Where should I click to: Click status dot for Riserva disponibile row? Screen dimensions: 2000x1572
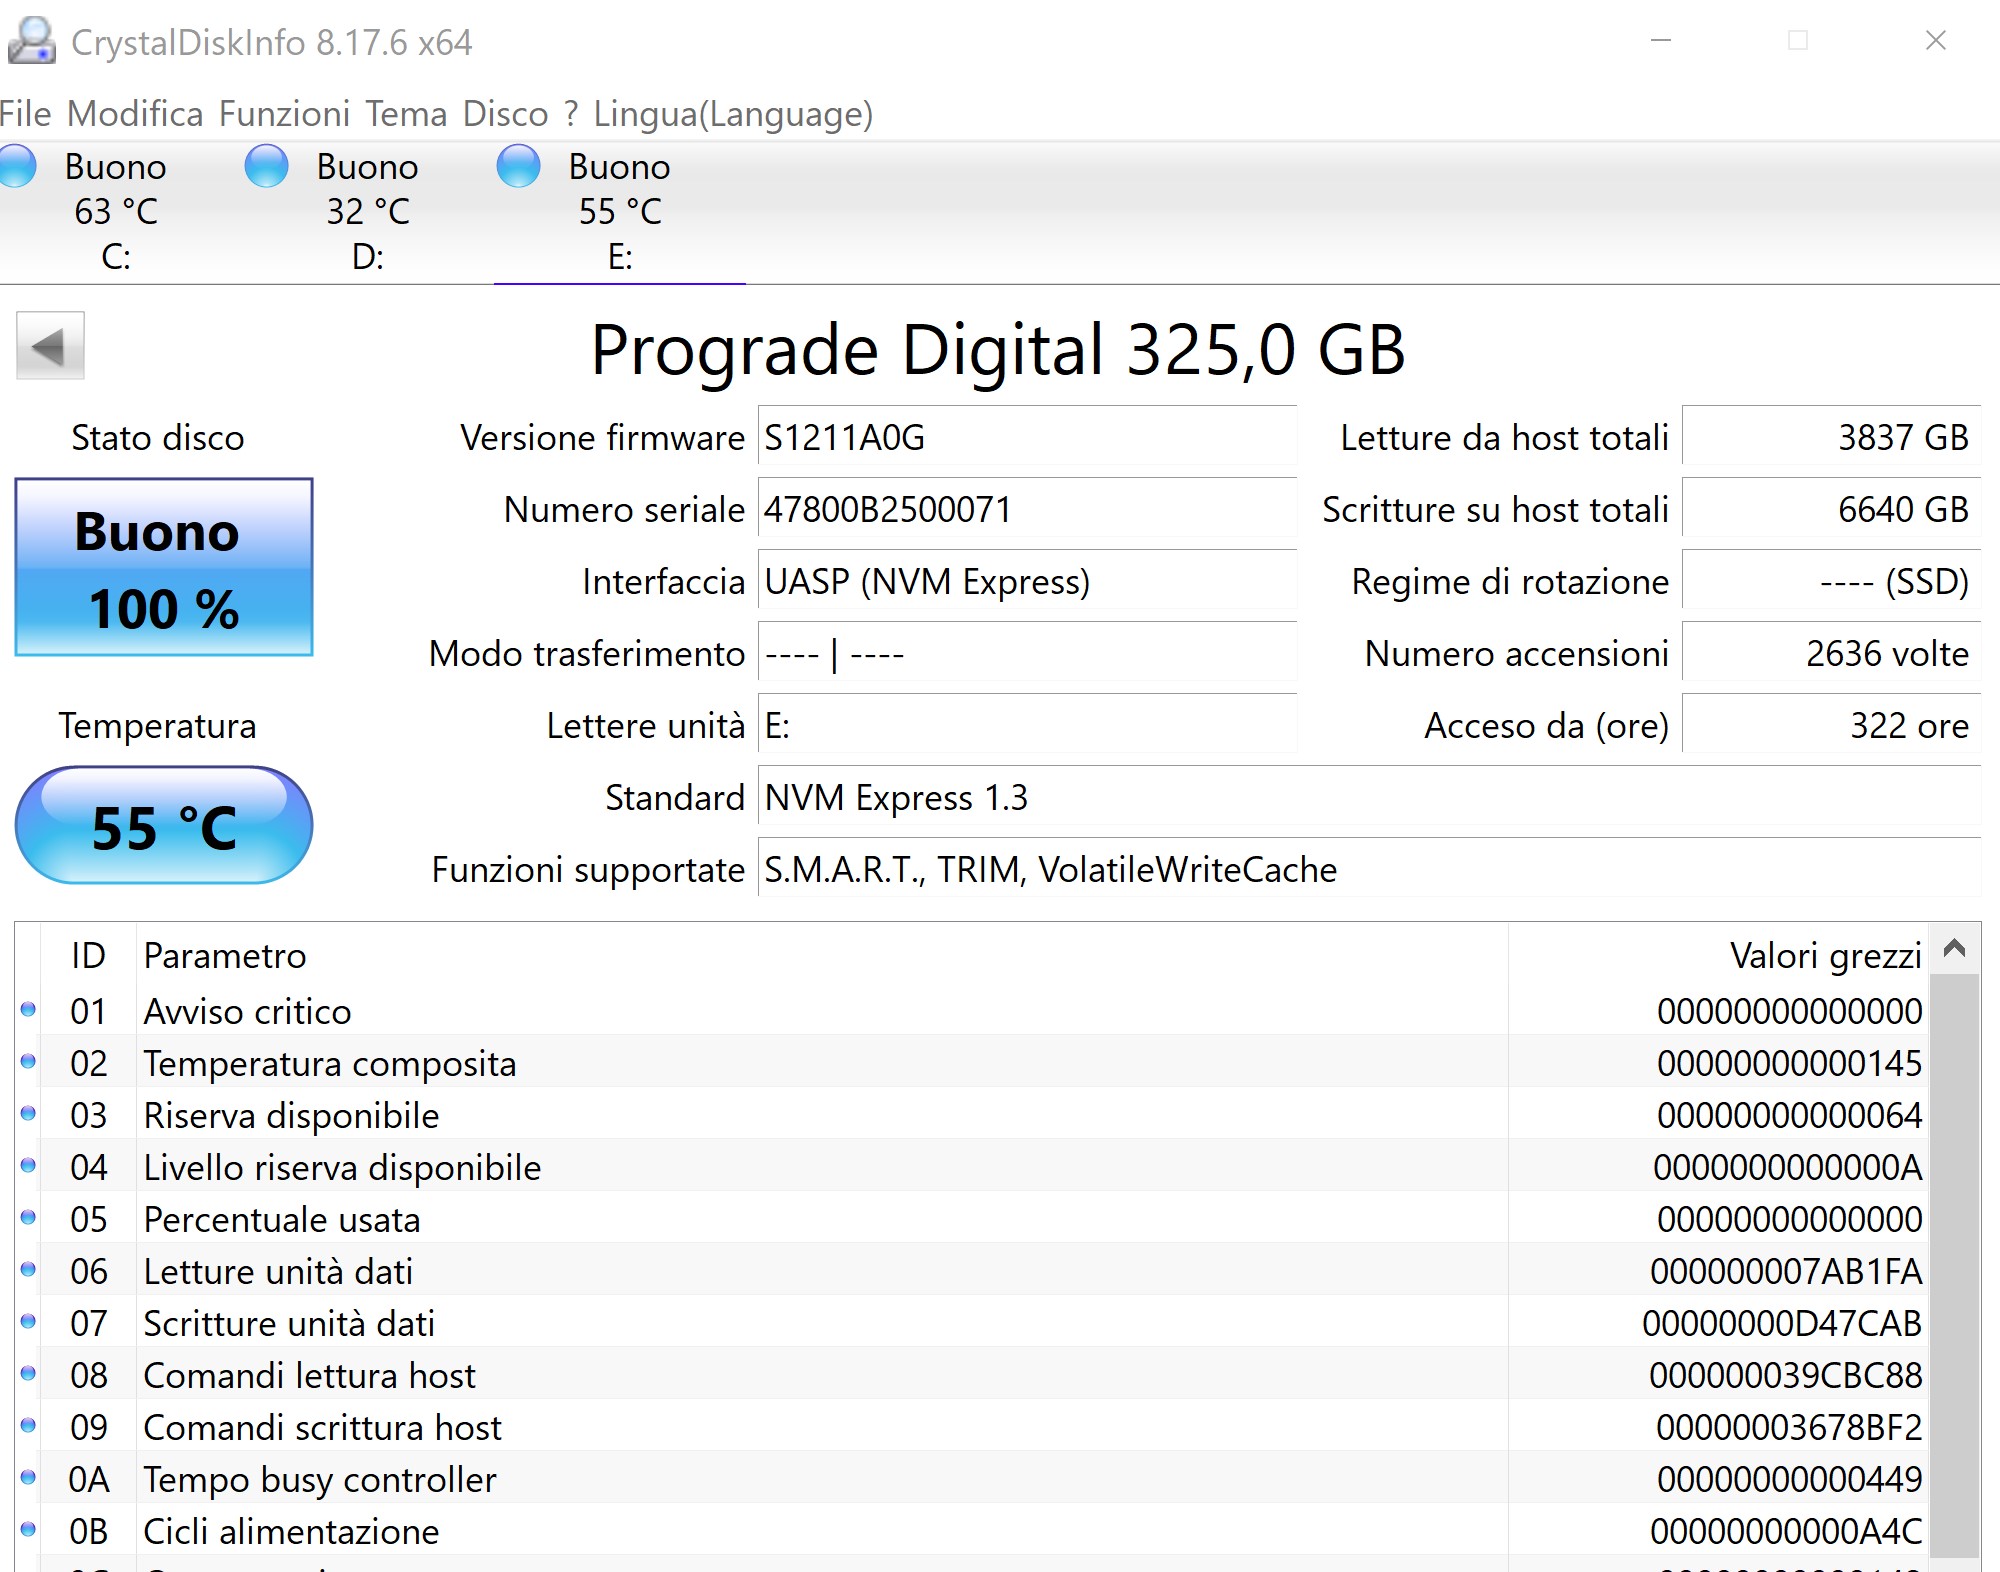(28, 1114)
